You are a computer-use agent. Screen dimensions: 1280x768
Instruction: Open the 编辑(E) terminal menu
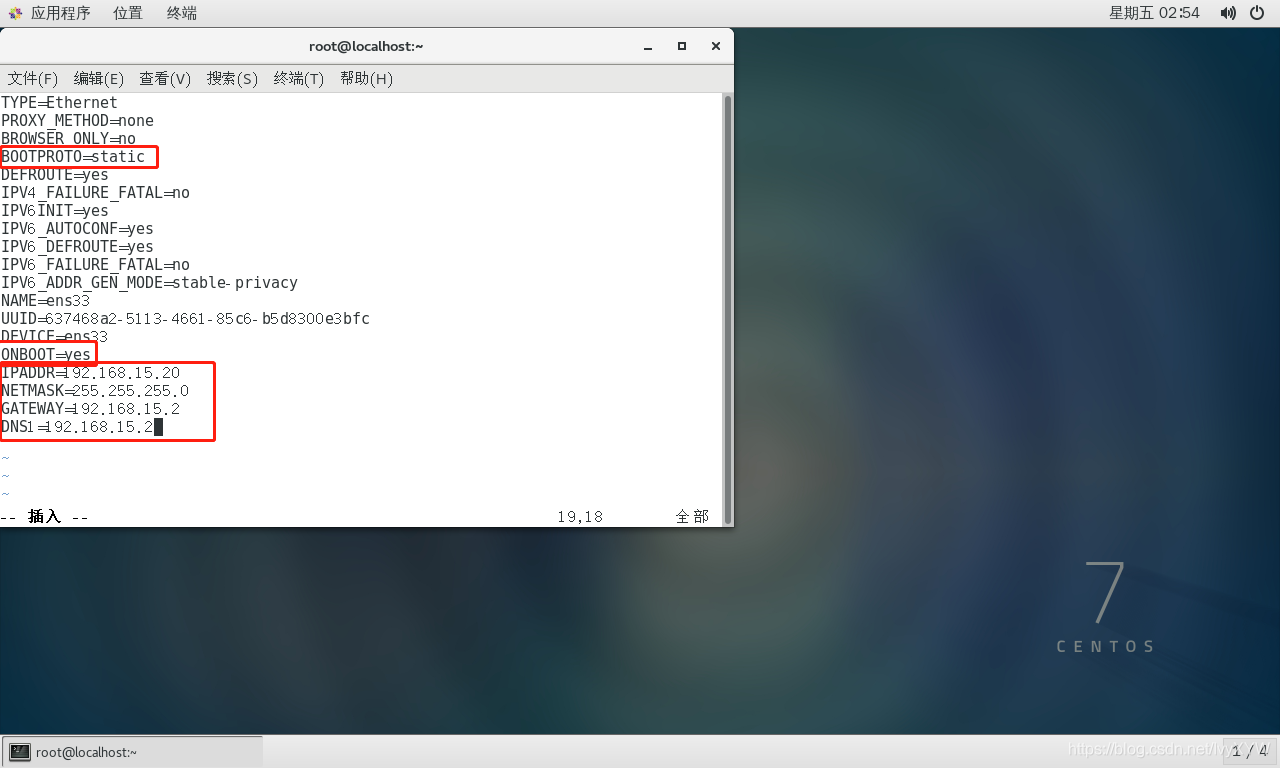99,79
